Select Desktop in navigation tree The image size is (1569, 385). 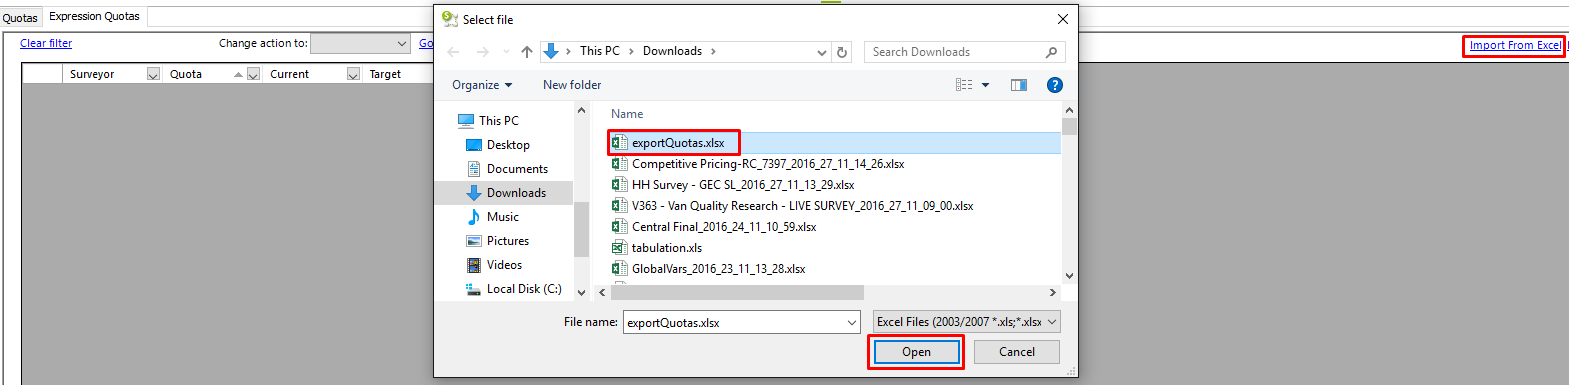(x=508, y=145)
